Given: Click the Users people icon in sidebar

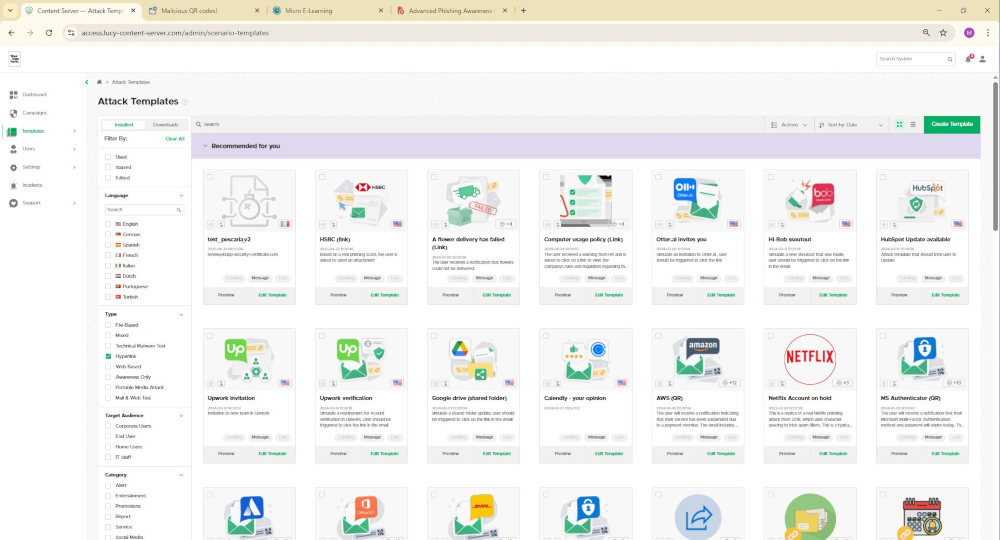Looking at the screenshot, I should (x=13, y=149).
